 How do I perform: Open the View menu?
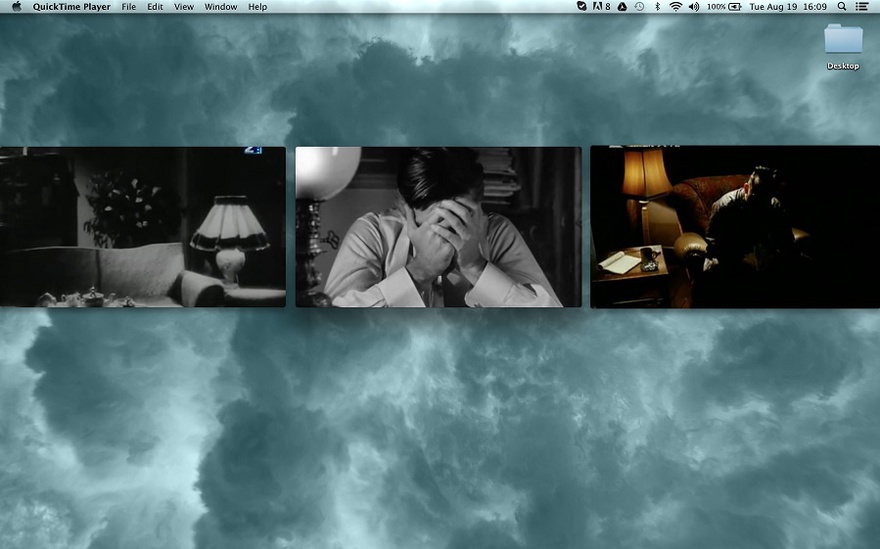pyautogui.click(x=184, y=7)
